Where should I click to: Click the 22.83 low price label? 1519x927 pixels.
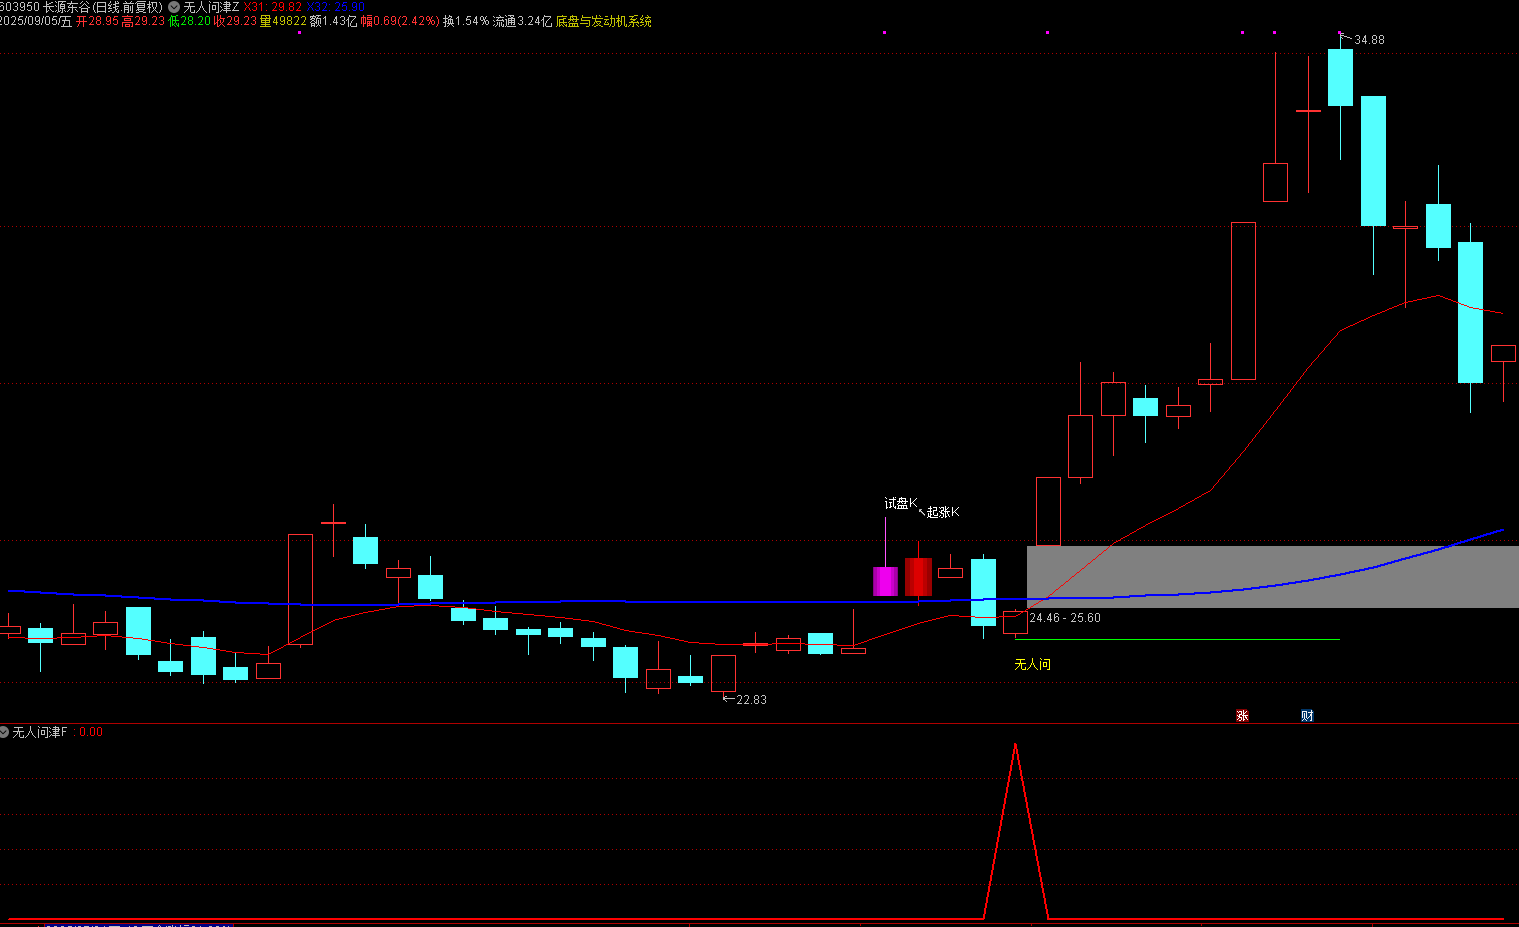(751, 700)
